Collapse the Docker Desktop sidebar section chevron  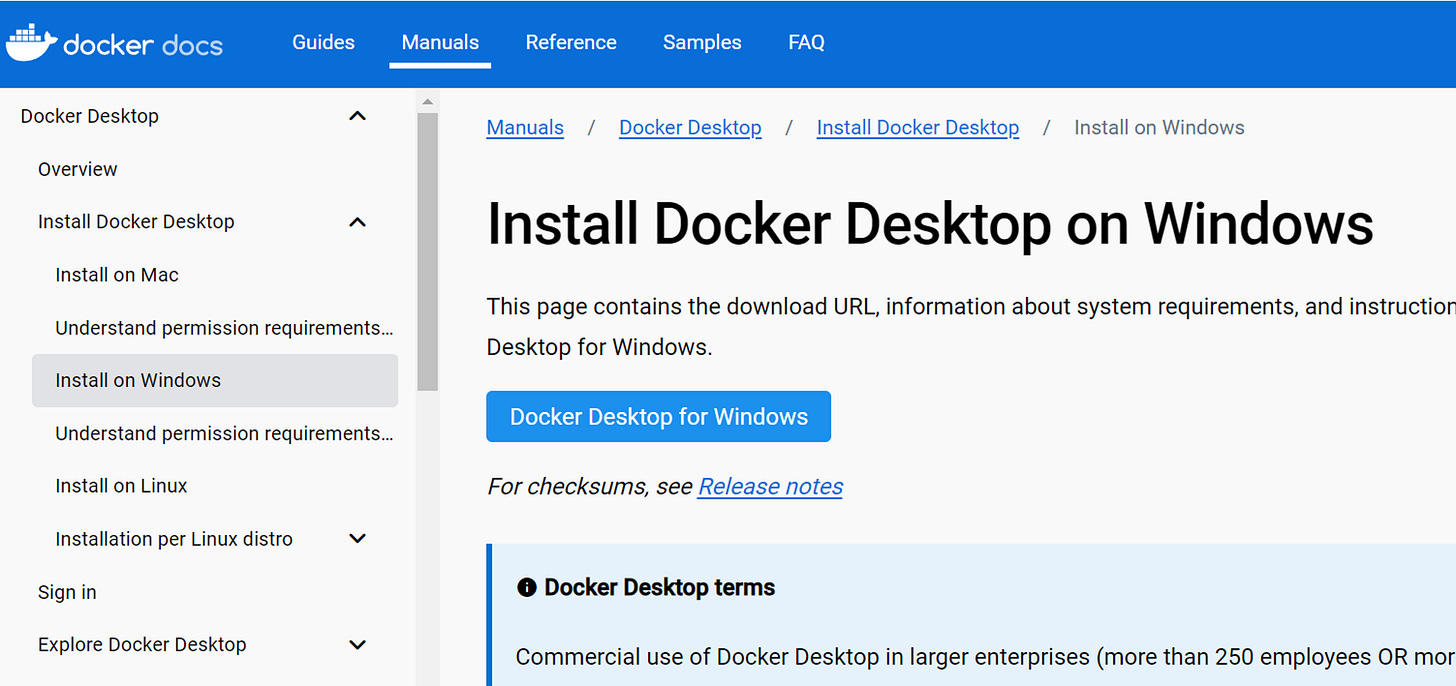pyautogui.click(x=357, y=116)
